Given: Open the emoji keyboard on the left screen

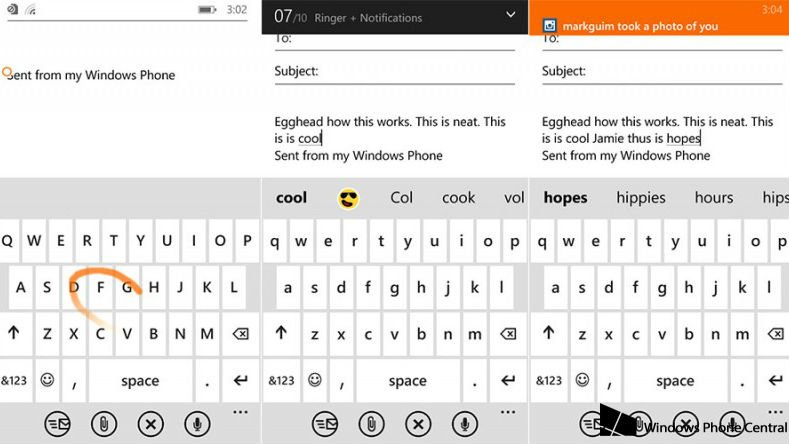Looking at the screenshot, I should pyautogui.click(x=47, y=380).
